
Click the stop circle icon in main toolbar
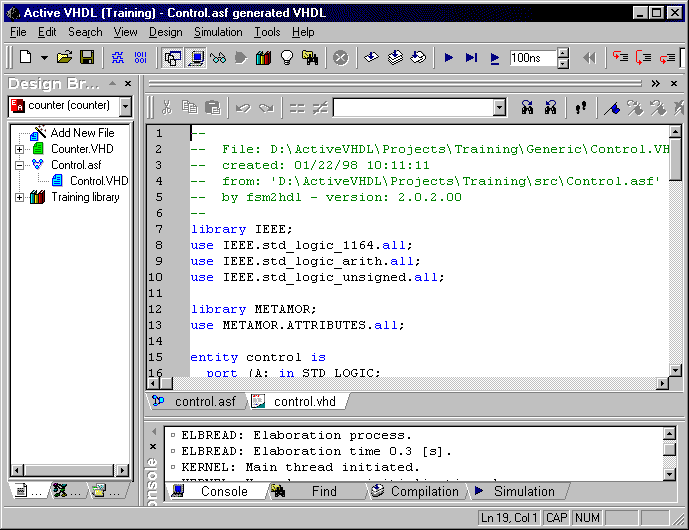340,58
